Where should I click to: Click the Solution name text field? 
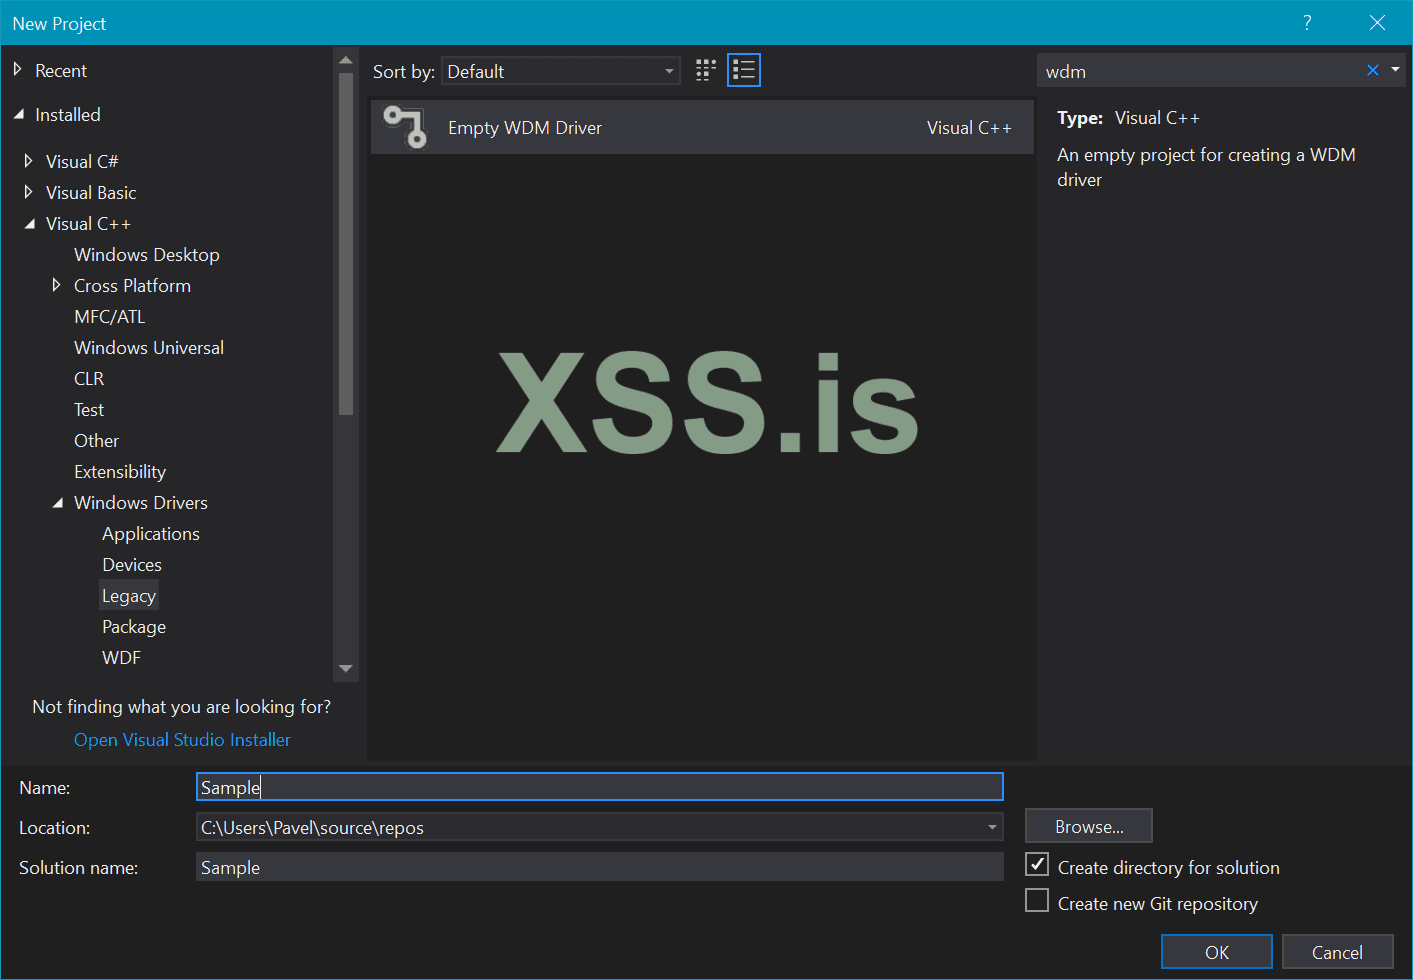click(599, 867)
